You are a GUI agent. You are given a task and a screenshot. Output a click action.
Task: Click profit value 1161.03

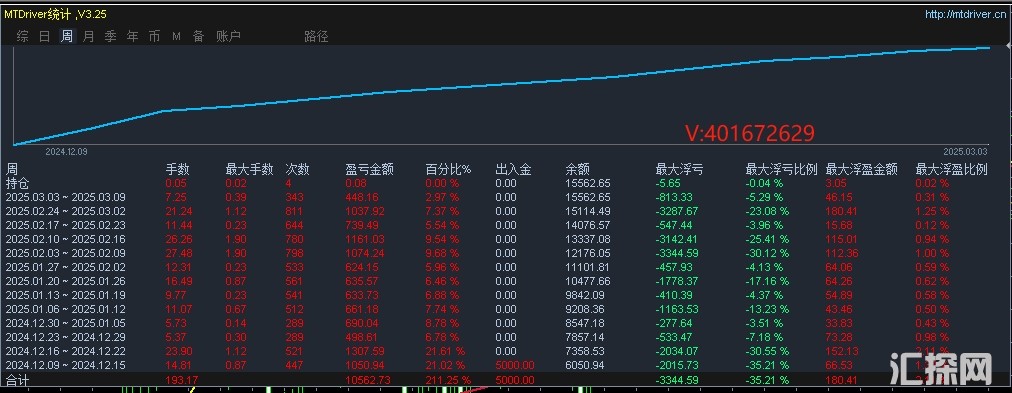[365, 239]
